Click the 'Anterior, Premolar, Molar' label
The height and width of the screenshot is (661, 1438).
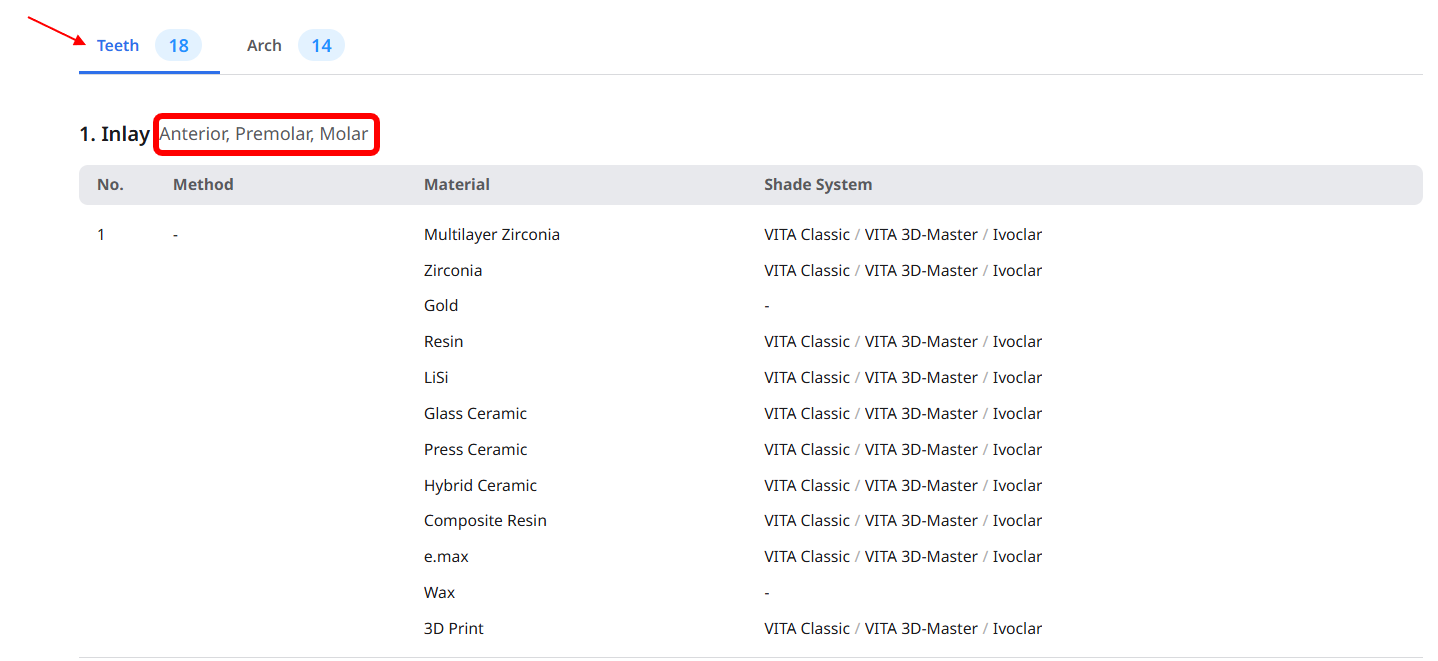[x=264, y=134]
